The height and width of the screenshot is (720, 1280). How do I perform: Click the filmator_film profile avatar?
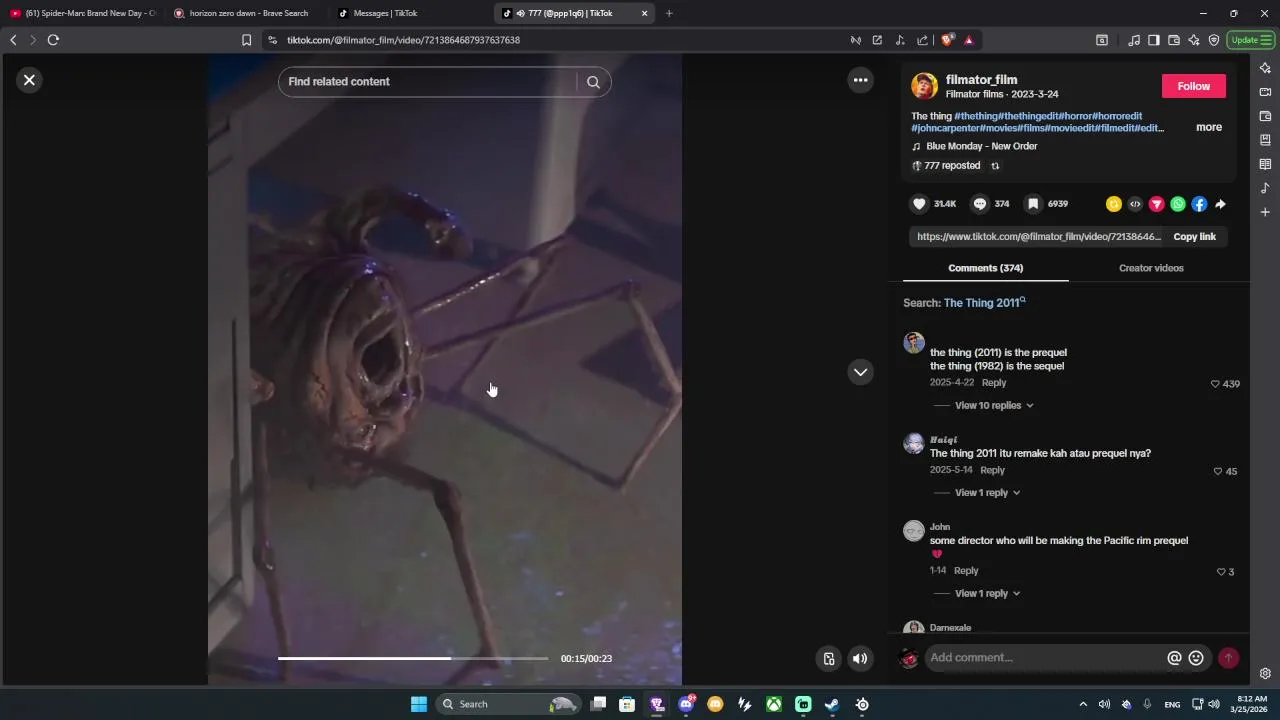point(924,86)
